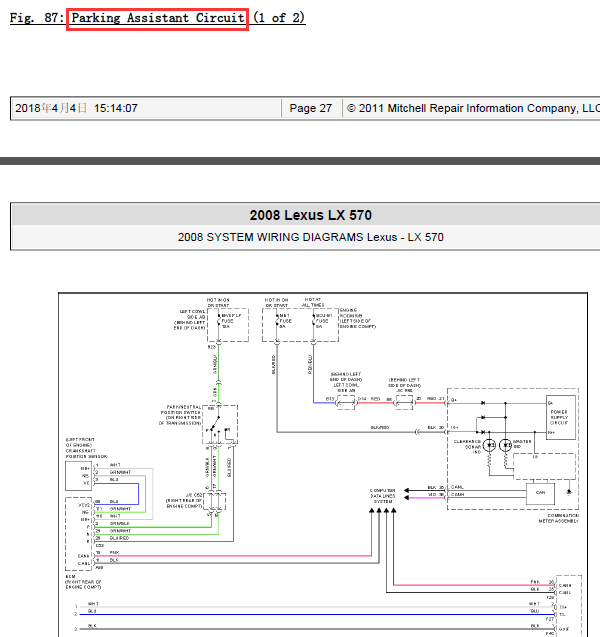
Task: Click the "Page 27" footer cell
Action: pyautogui.click(x=311, y=108)
